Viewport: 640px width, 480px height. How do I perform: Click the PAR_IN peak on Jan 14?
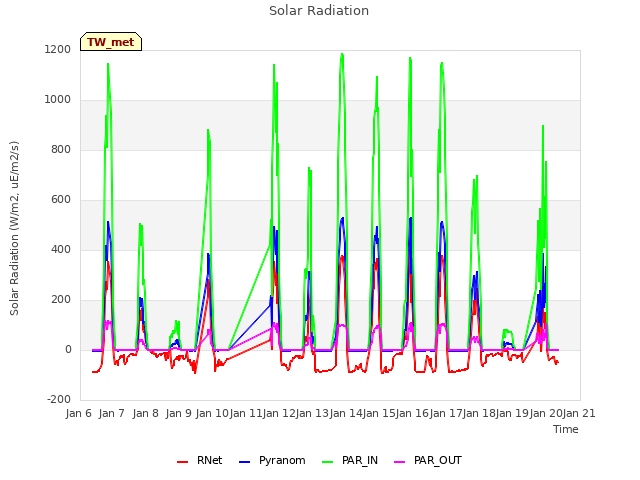pyautogui.click(x=342, y=54)
